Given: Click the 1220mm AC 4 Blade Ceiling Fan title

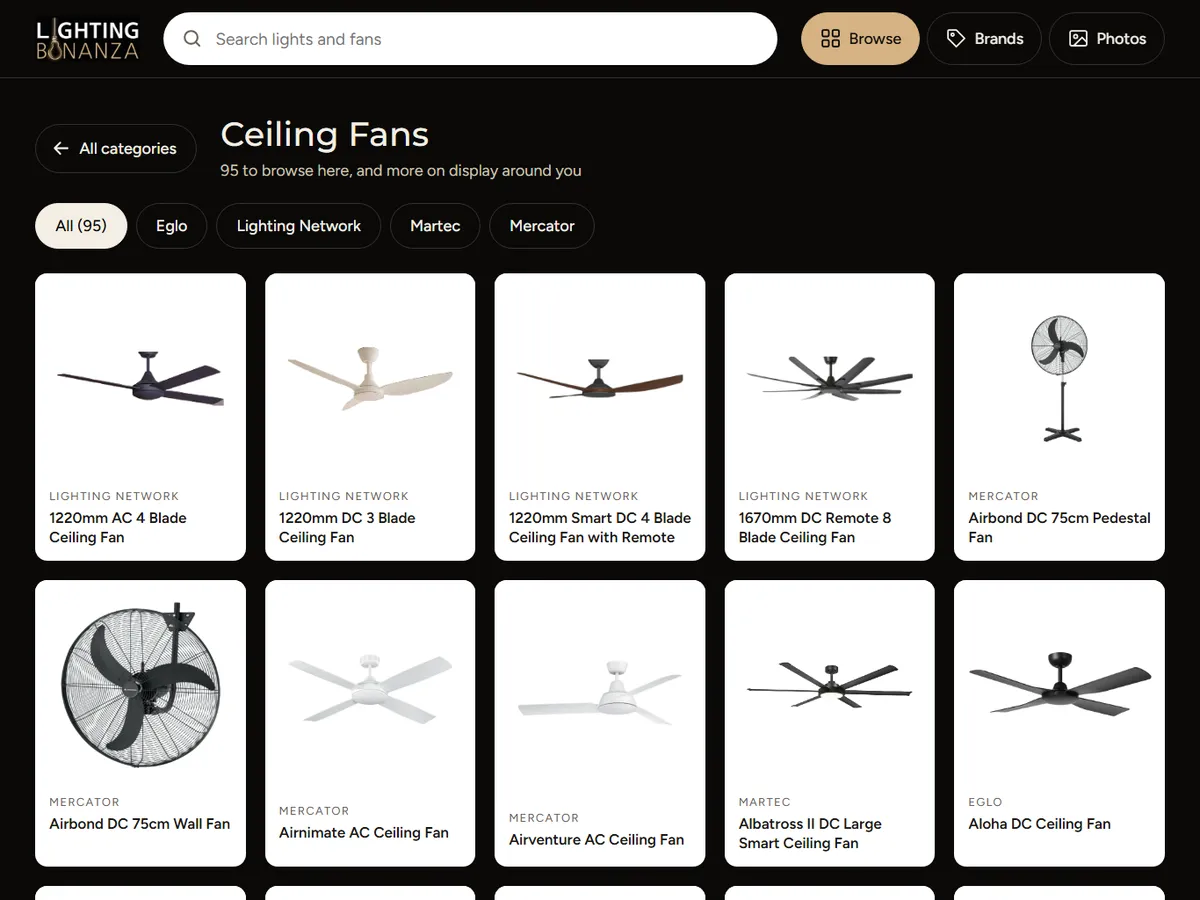Looking at the screenshot, I should [x=118, y=528].
